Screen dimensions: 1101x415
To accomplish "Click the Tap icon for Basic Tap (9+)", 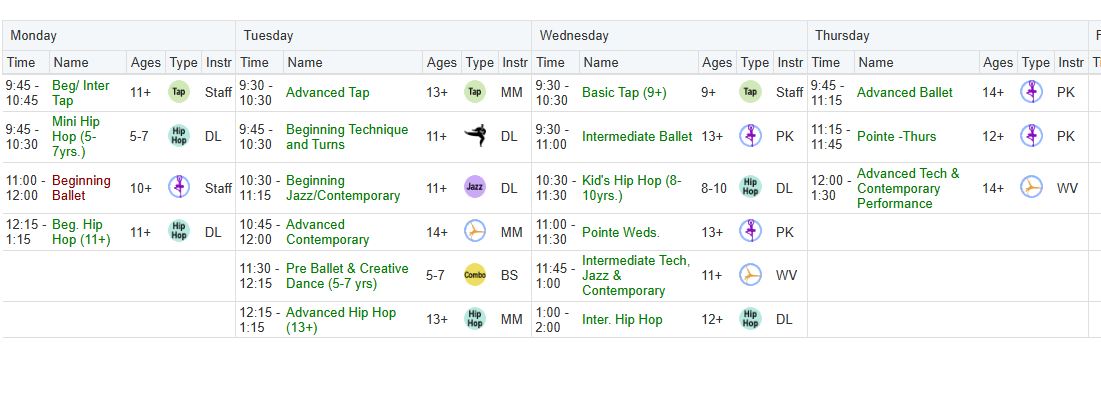I will [x=750, y=92].
